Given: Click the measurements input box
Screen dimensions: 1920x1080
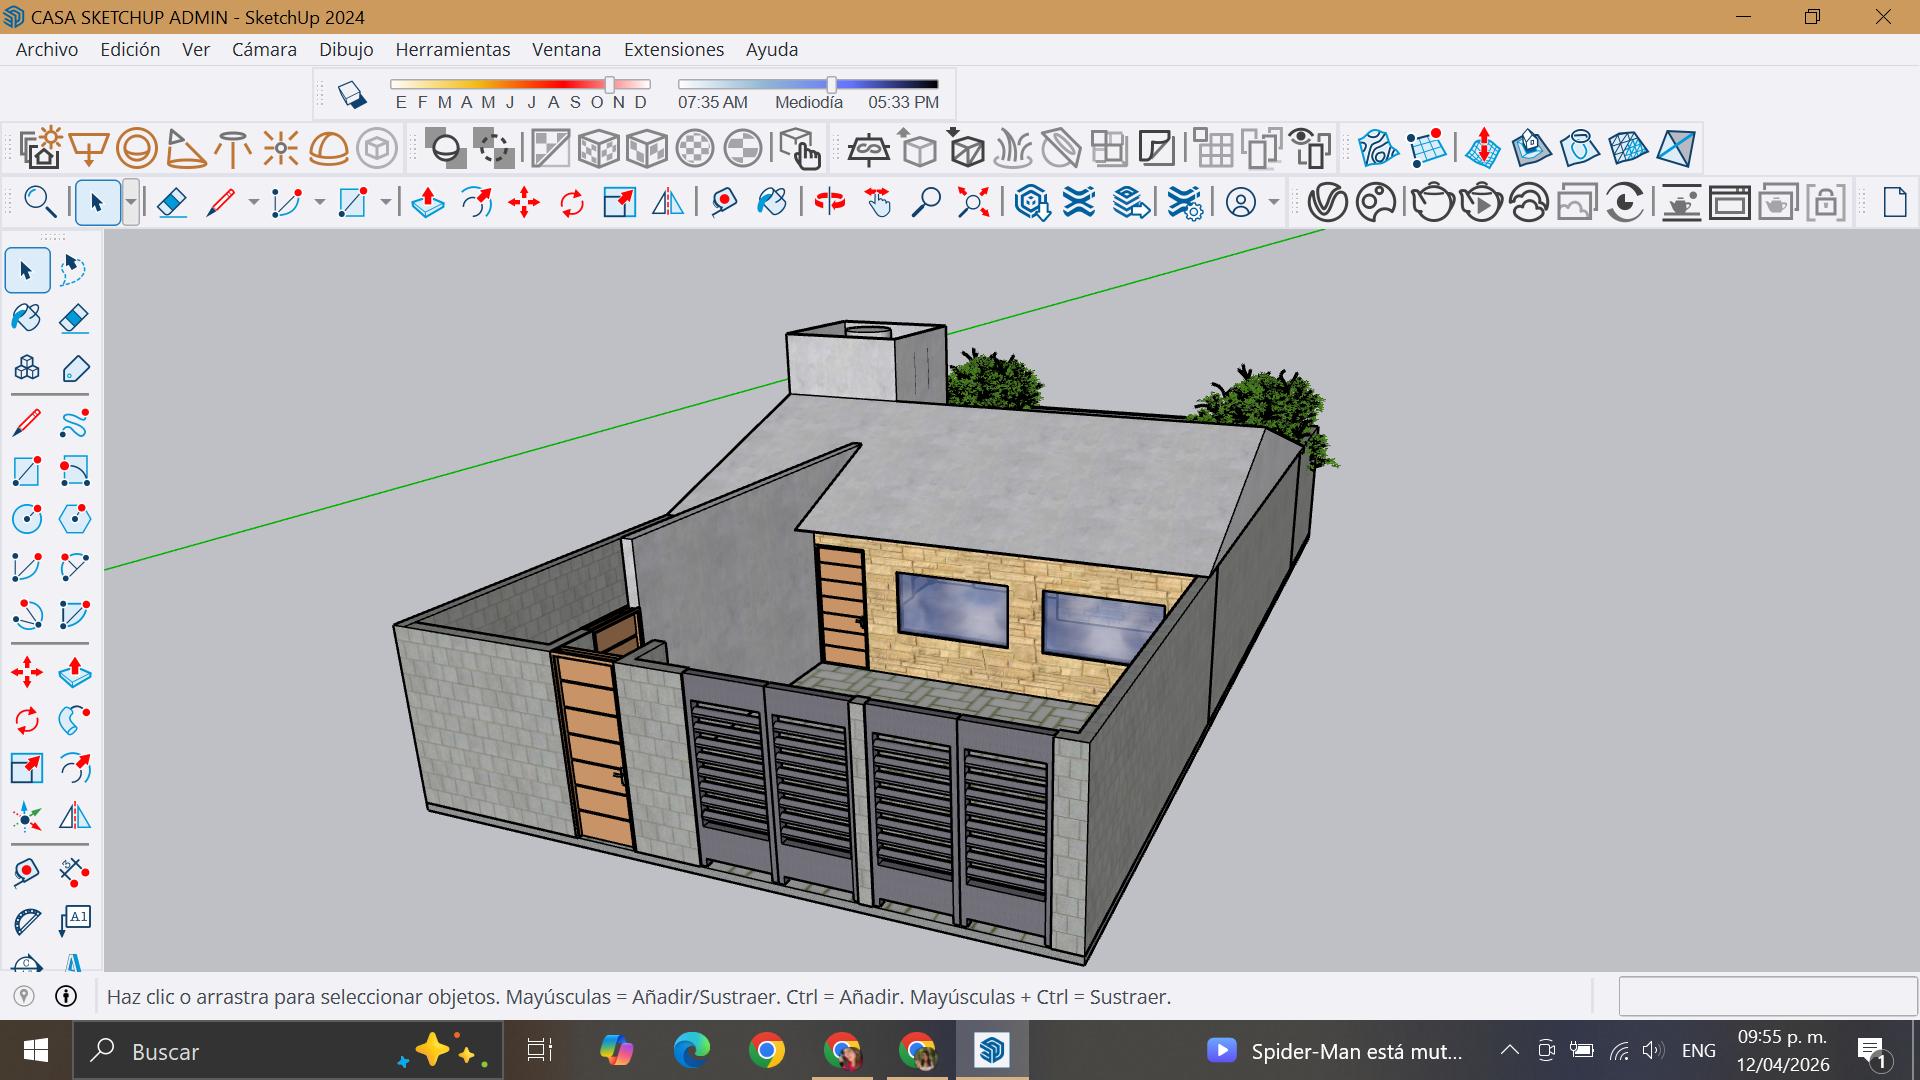Looking at the screenshot, I should [1766, 996].
